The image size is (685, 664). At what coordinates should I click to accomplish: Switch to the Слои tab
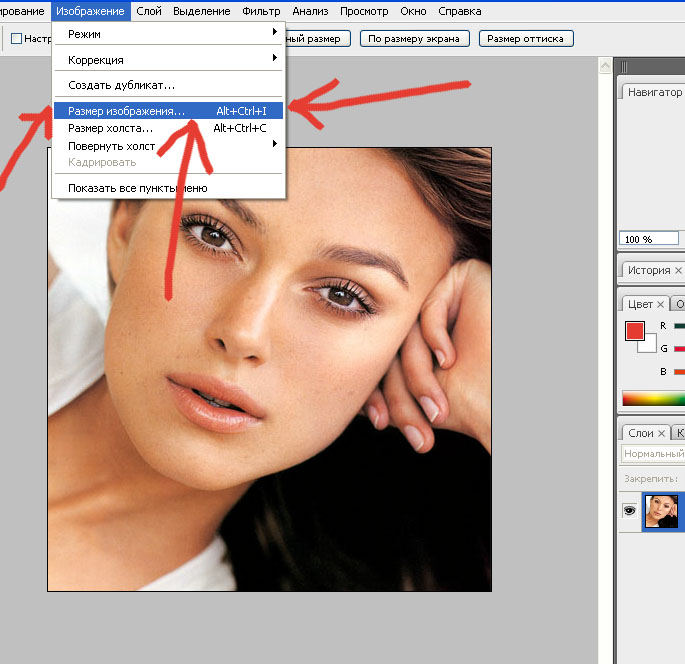640,433
